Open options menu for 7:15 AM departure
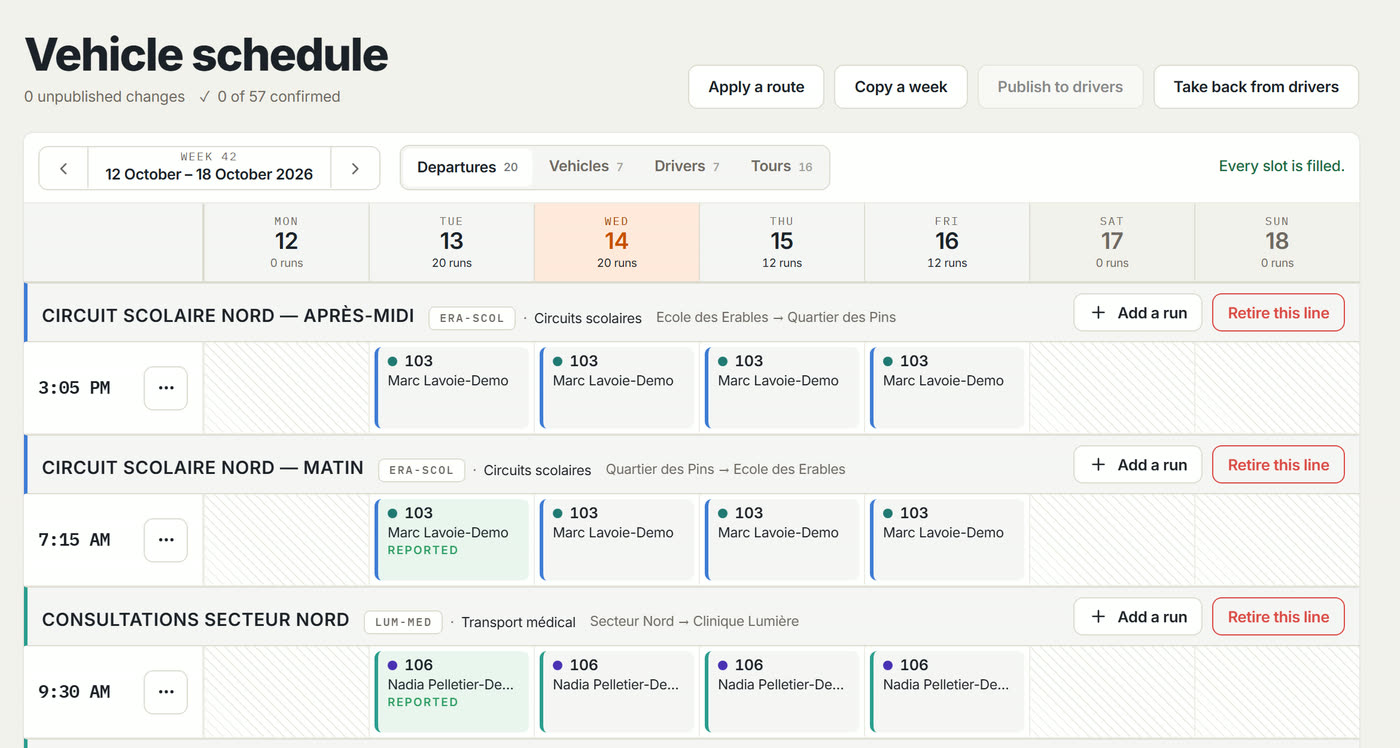The height and width of the screenshot is (748, 1400). [166, 540]
